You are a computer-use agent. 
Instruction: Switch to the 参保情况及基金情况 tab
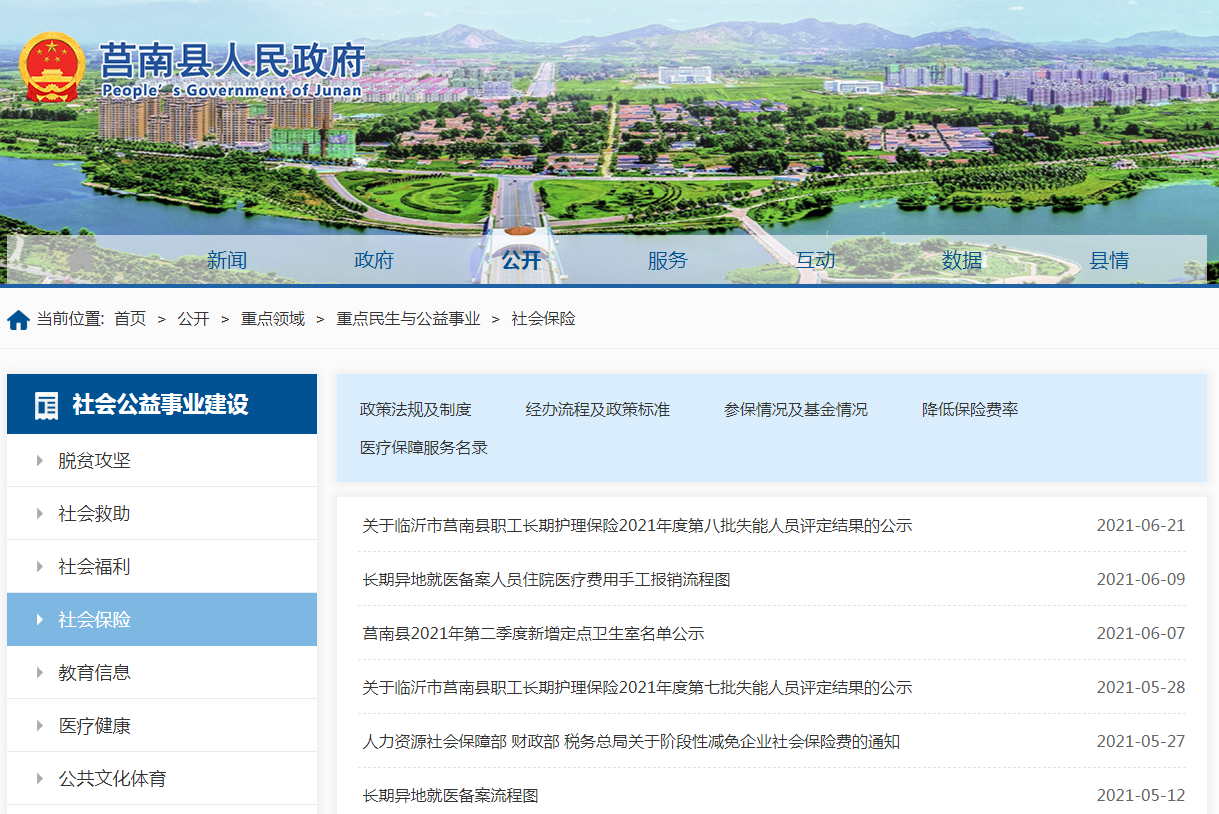coord(796,410)
